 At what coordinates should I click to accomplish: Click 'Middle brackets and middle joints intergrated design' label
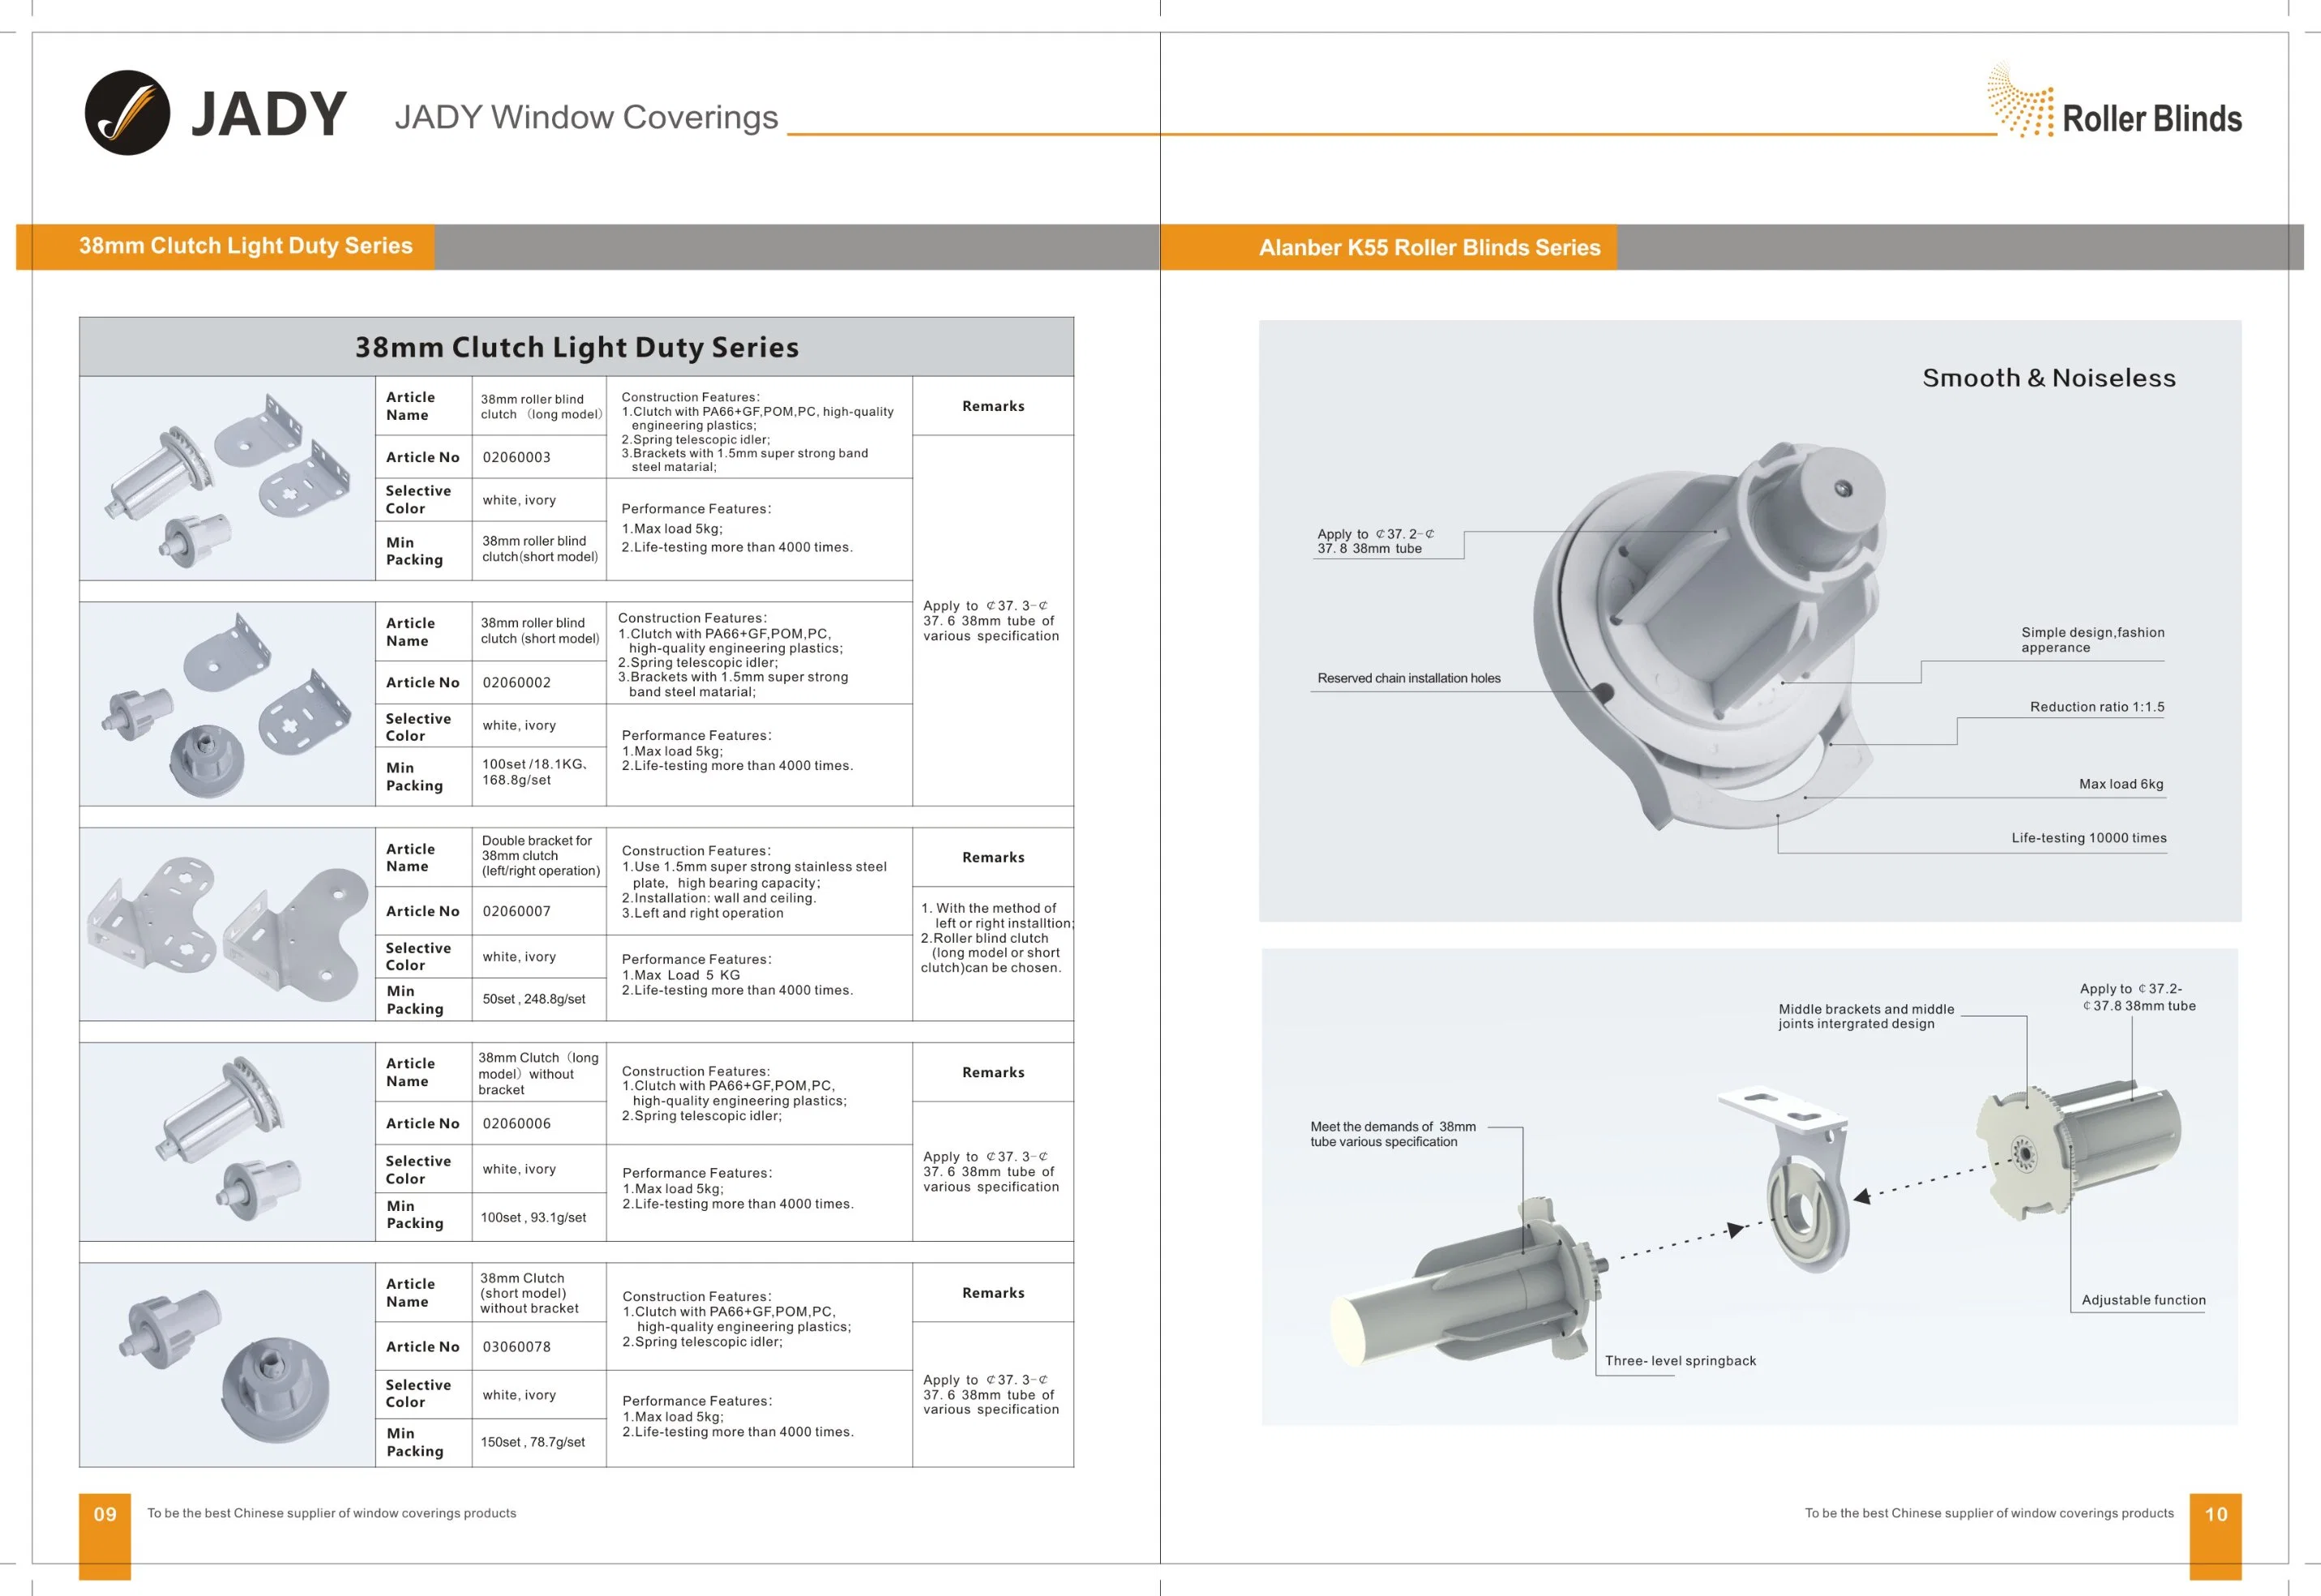pyautogui.click(x=1866, y=1016)
